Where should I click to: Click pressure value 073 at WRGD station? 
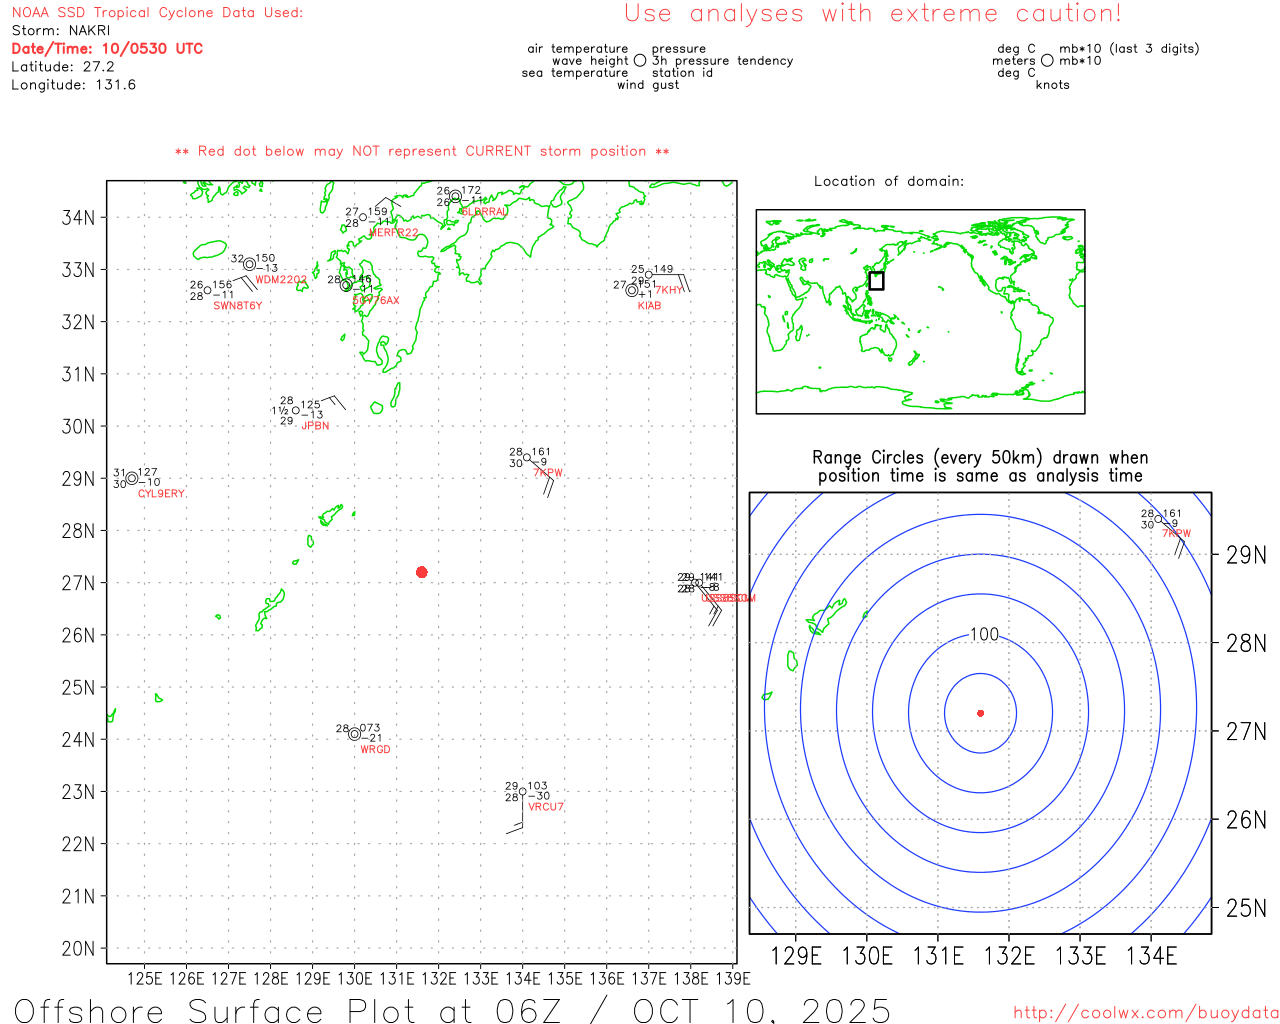pyautogui.click(x=371, y=728)
